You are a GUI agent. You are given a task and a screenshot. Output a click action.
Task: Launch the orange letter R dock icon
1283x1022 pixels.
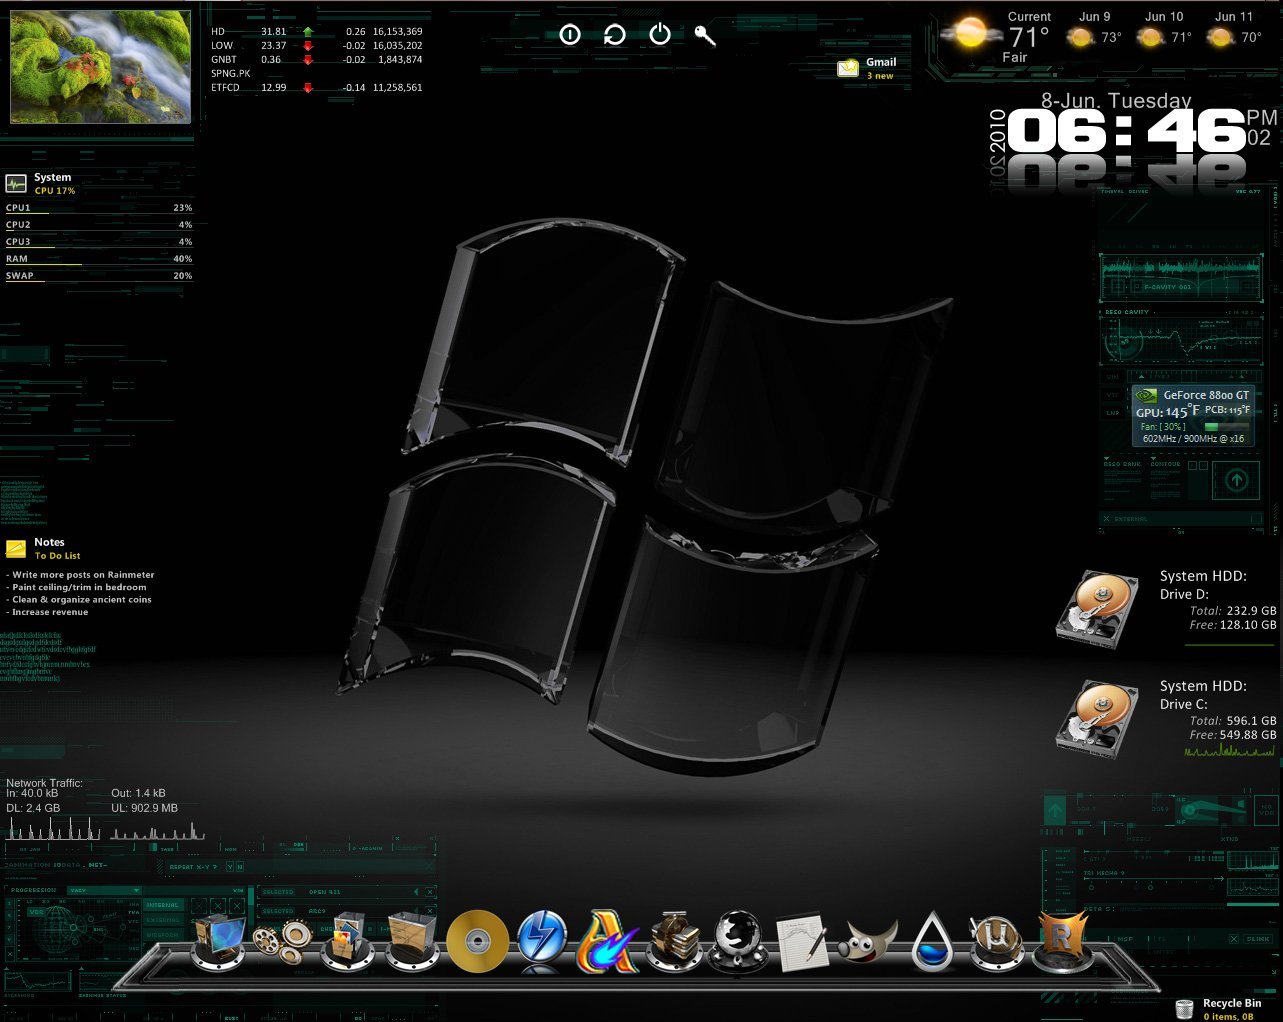(1062, 940)
